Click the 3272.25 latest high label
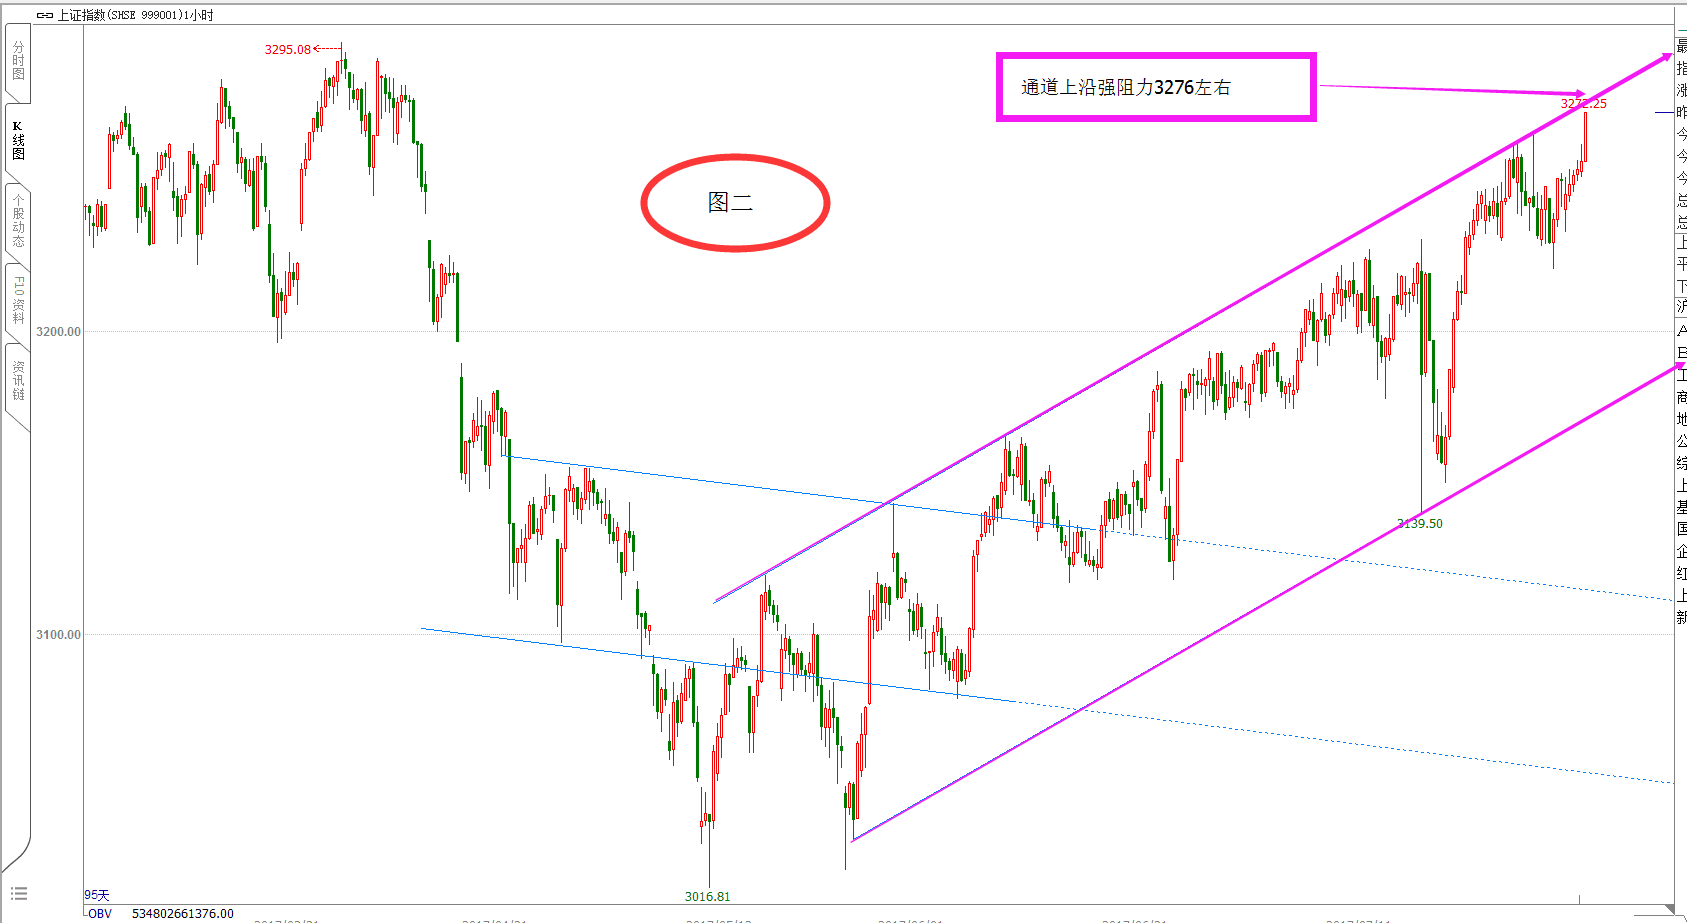The image size is (1687, 923). [x=1584, y=104]
